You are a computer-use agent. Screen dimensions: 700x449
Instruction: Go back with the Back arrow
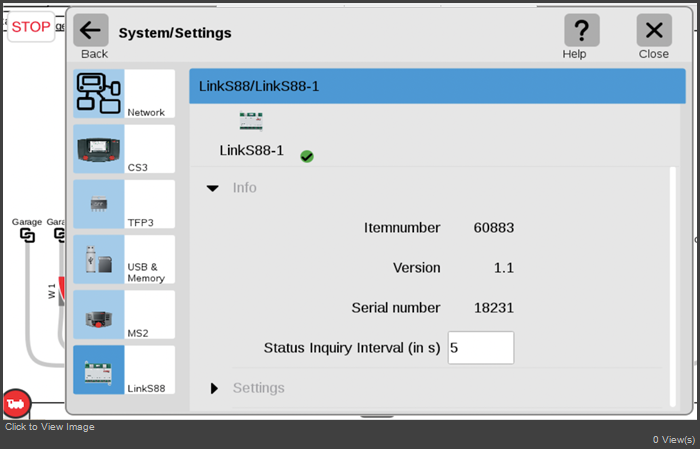point(91,30)
